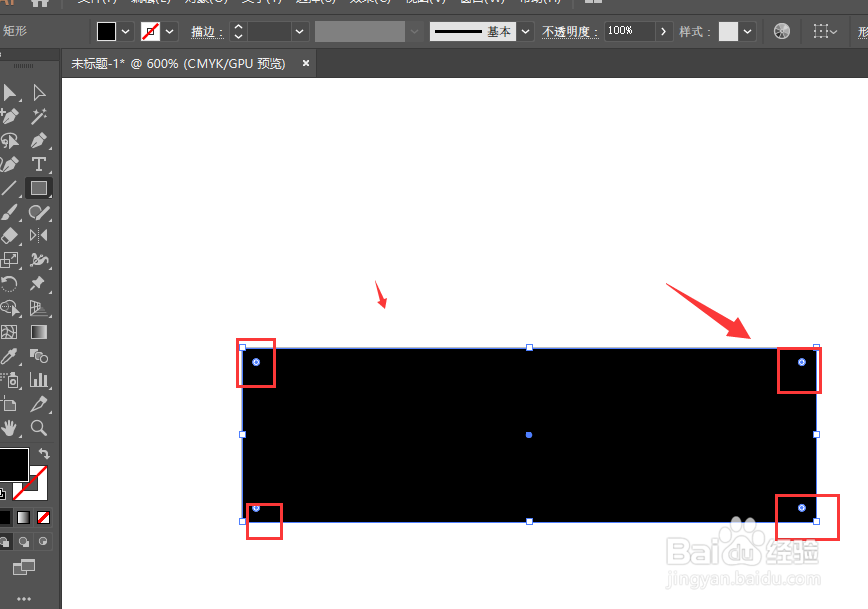Select the Eraser tool
The width and height of the screenshot is (868, 609).
(x=9, y=236)
